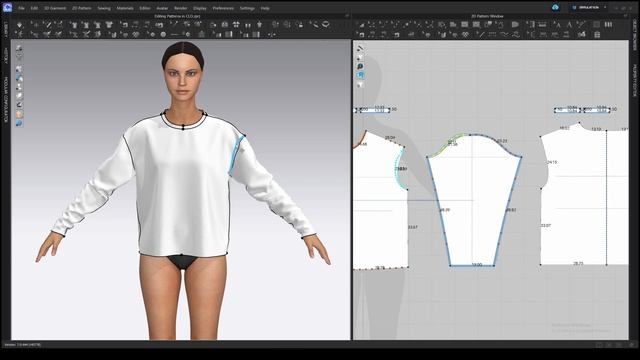
Task: Click the Edit Sewing icon in 2D toolbar
Action: (360, 35)
